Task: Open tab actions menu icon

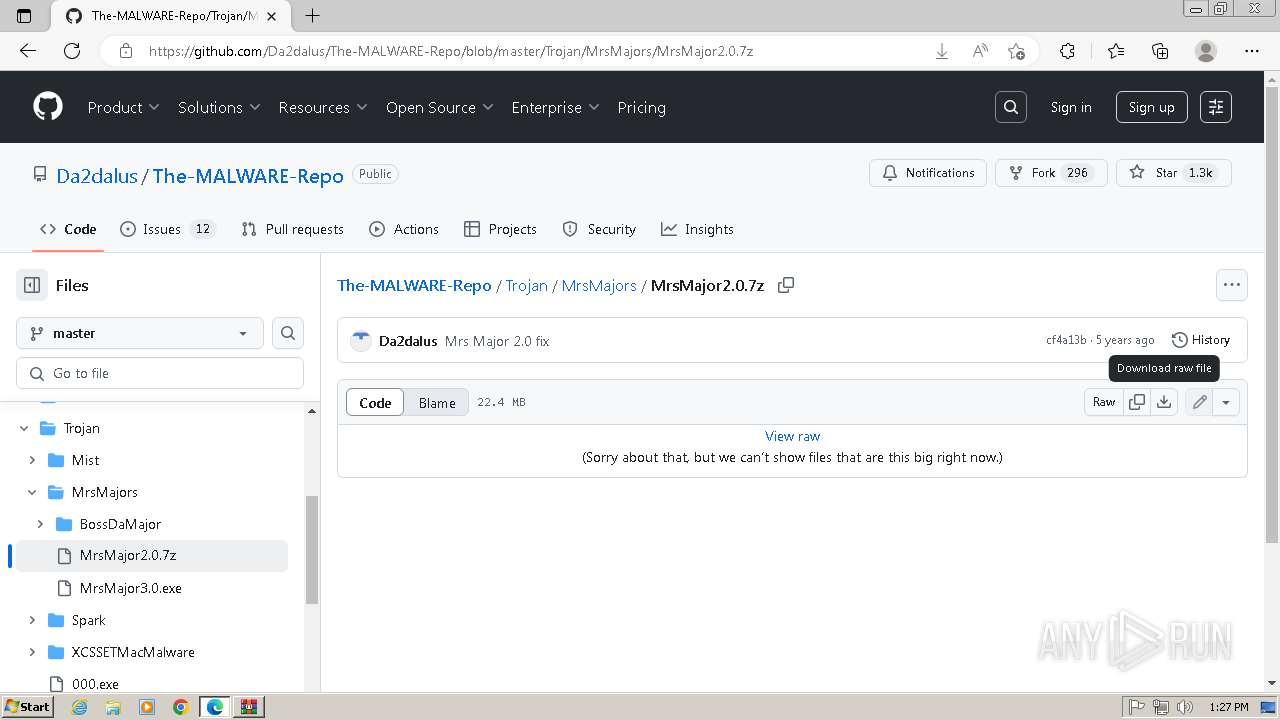Action: point(24,15)
